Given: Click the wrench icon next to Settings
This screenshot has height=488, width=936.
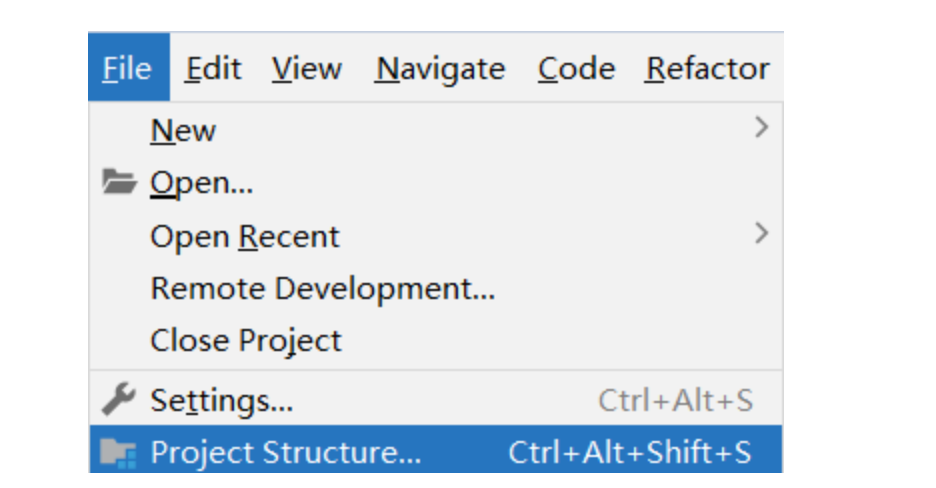Looking at the screenshot, I should tap(119, 399).
